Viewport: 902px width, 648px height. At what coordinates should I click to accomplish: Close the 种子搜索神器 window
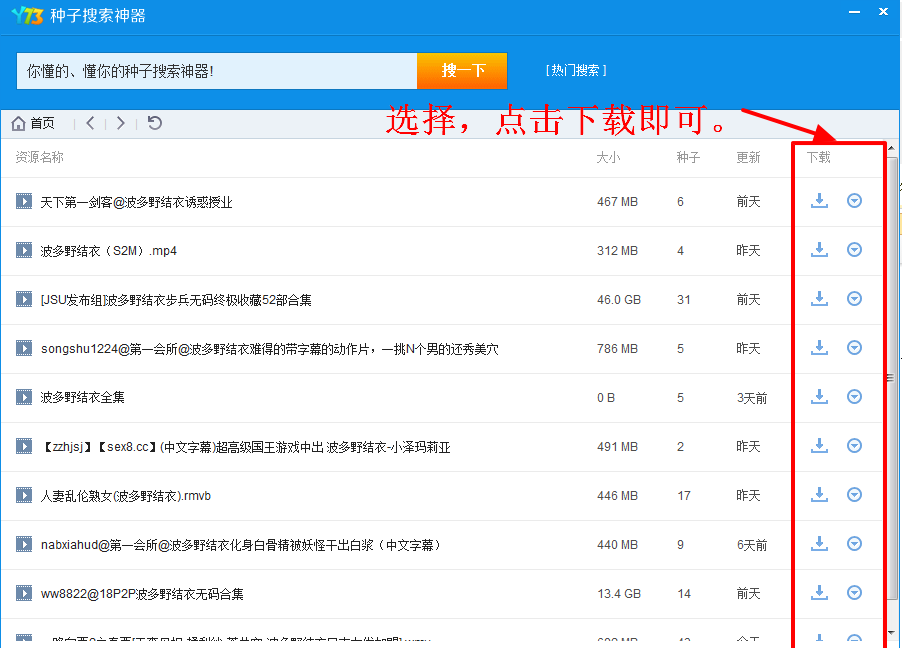[x=884, y=12]
